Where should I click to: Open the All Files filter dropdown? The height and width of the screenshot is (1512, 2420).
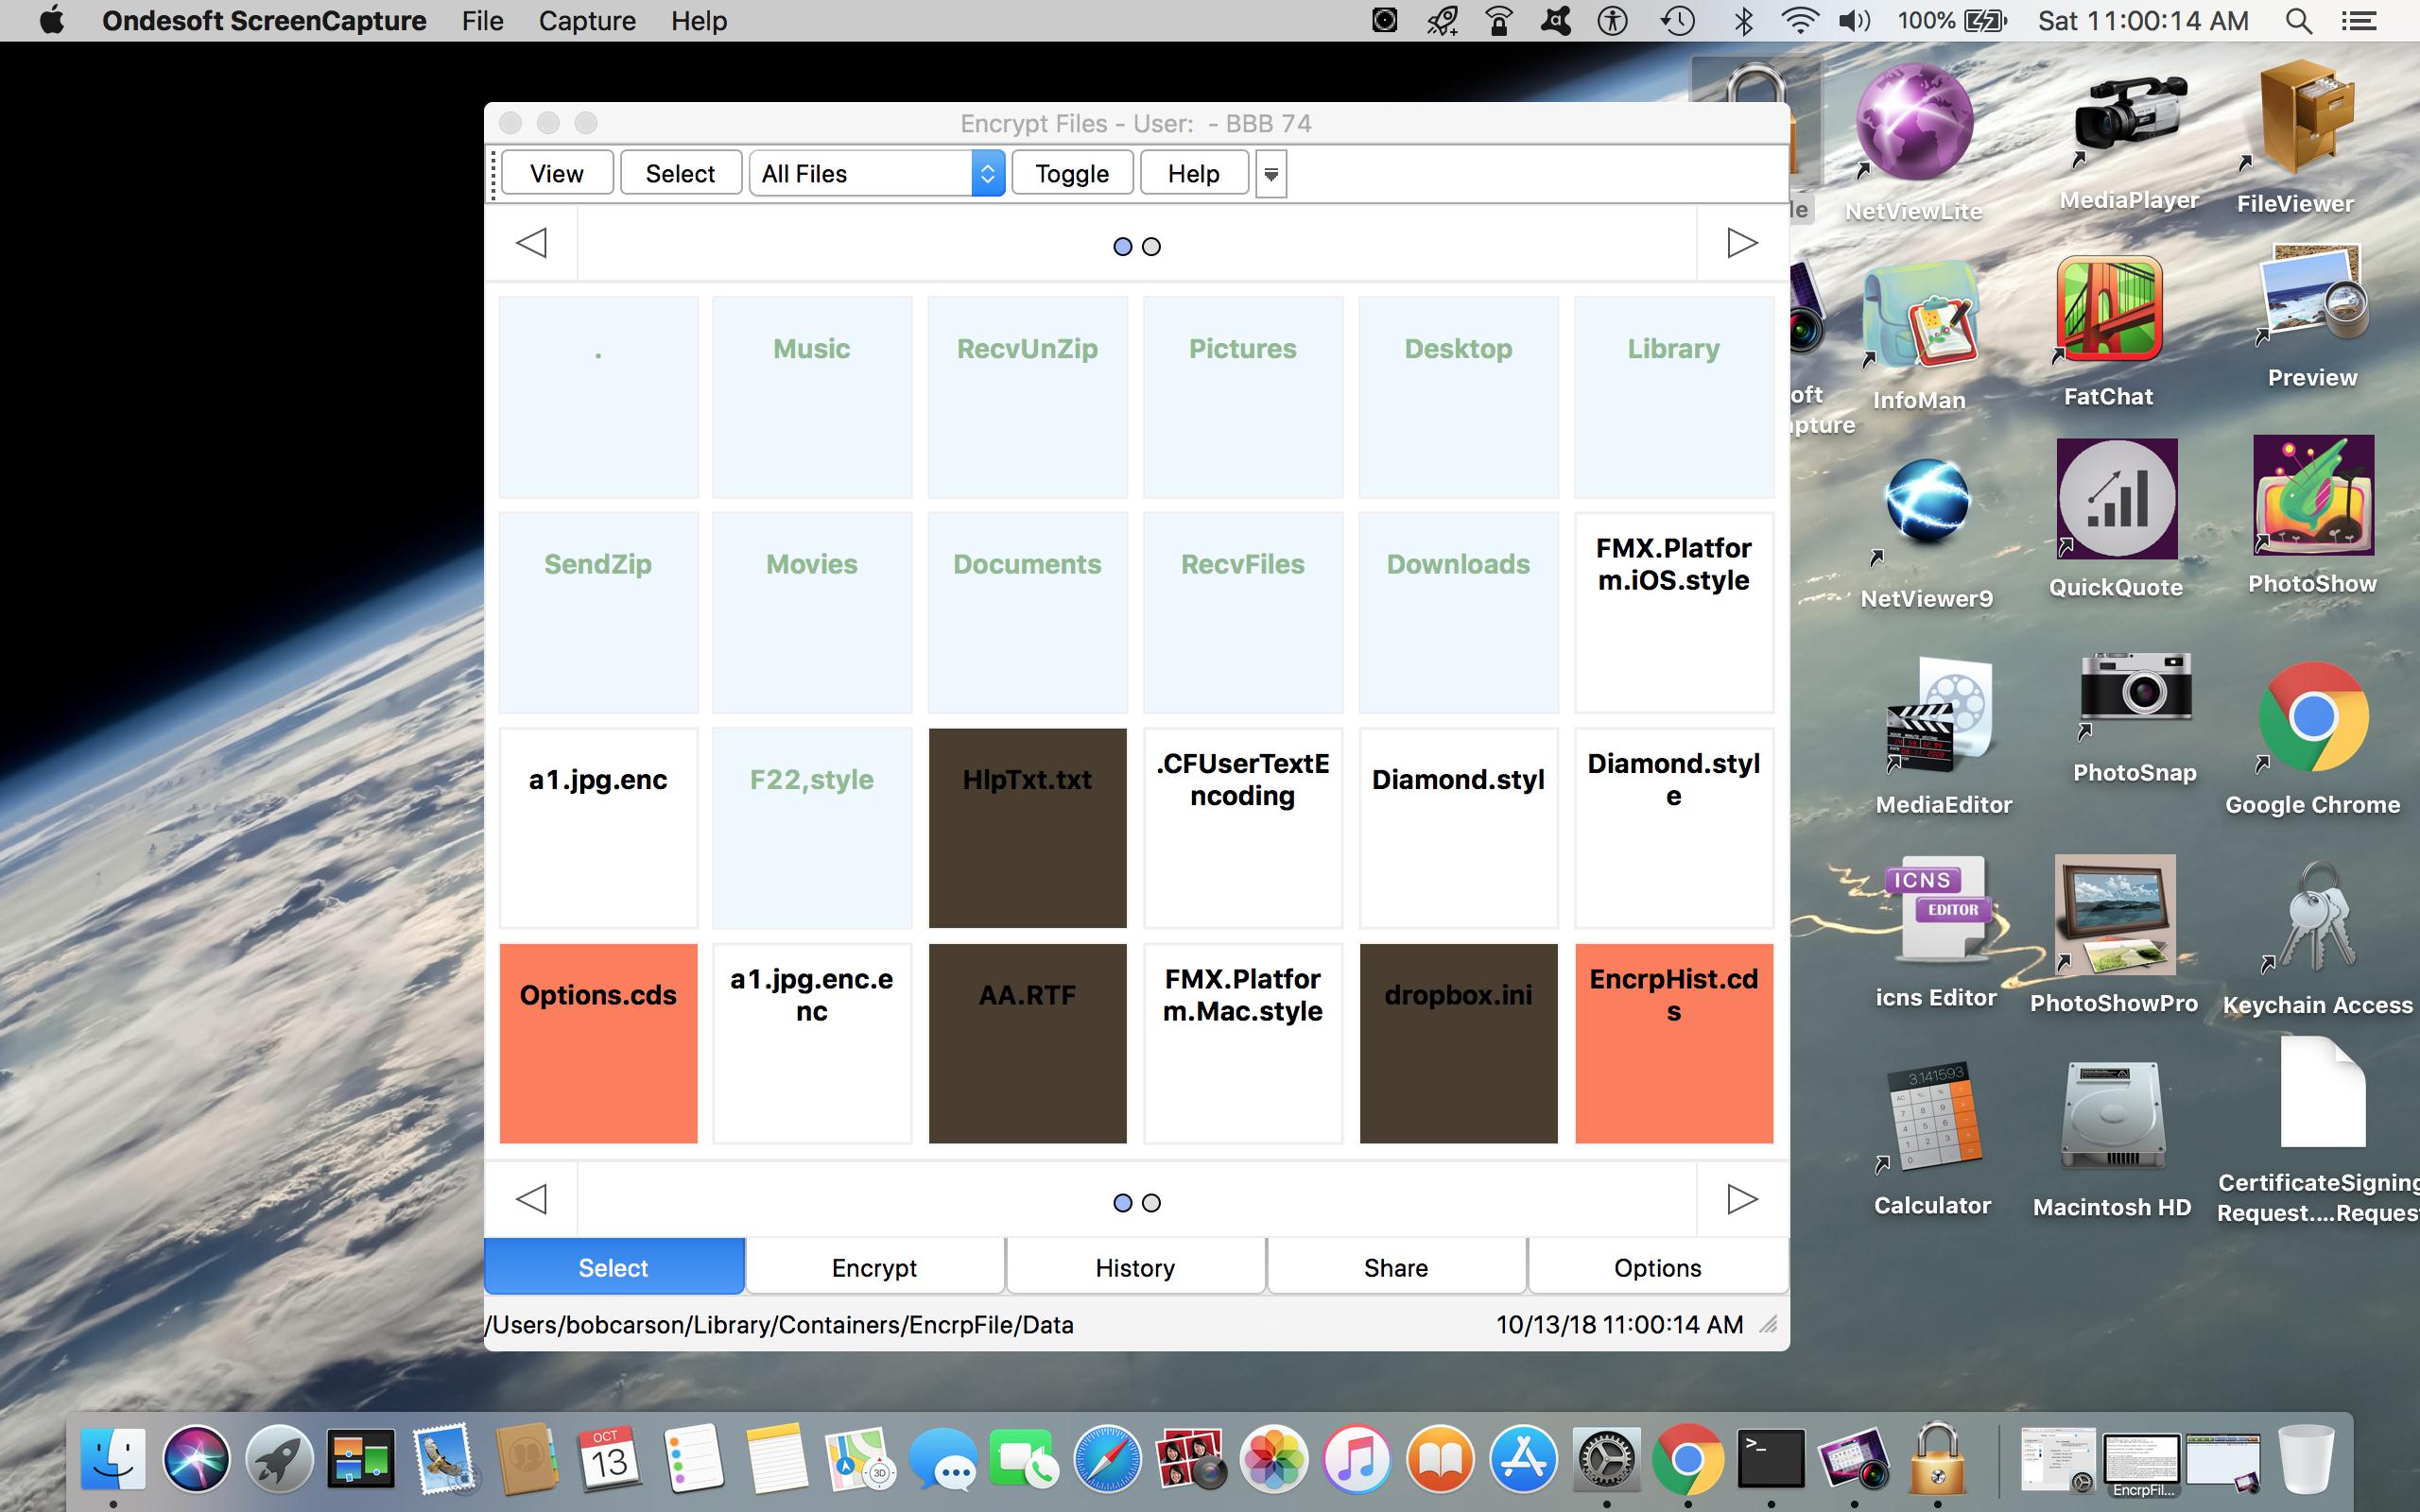coord(877,173)
